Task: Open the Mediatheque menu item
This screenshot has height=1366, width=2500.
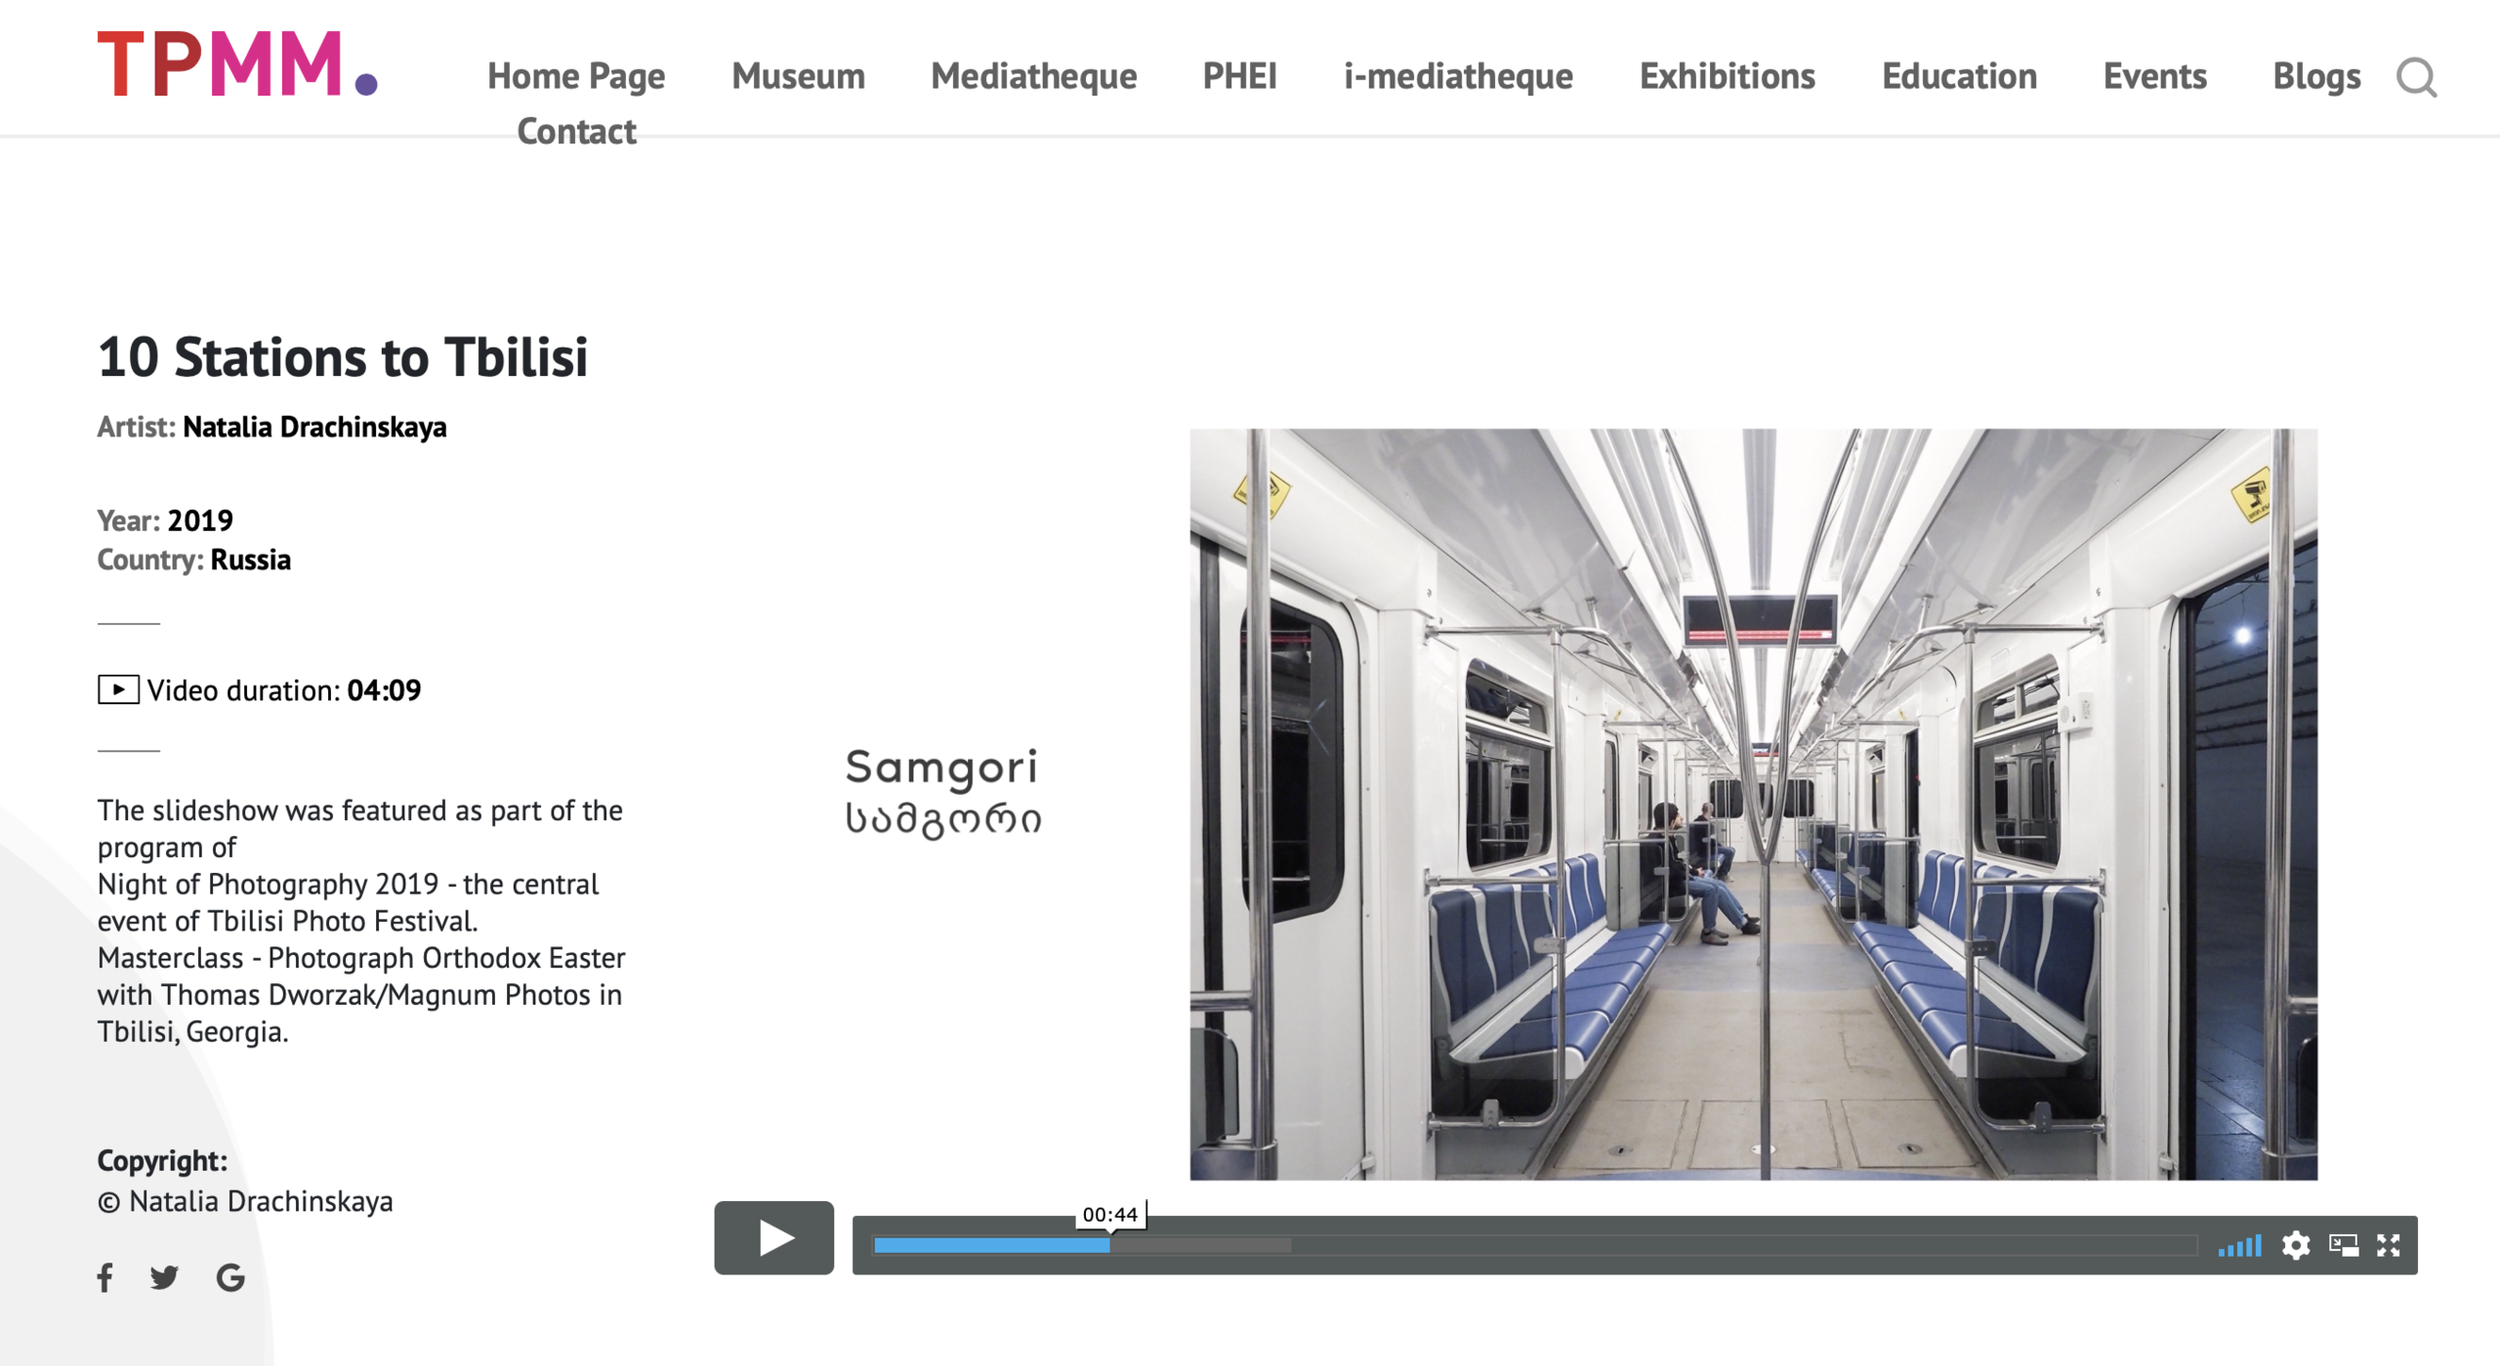Action: (x=1033, y=76)
